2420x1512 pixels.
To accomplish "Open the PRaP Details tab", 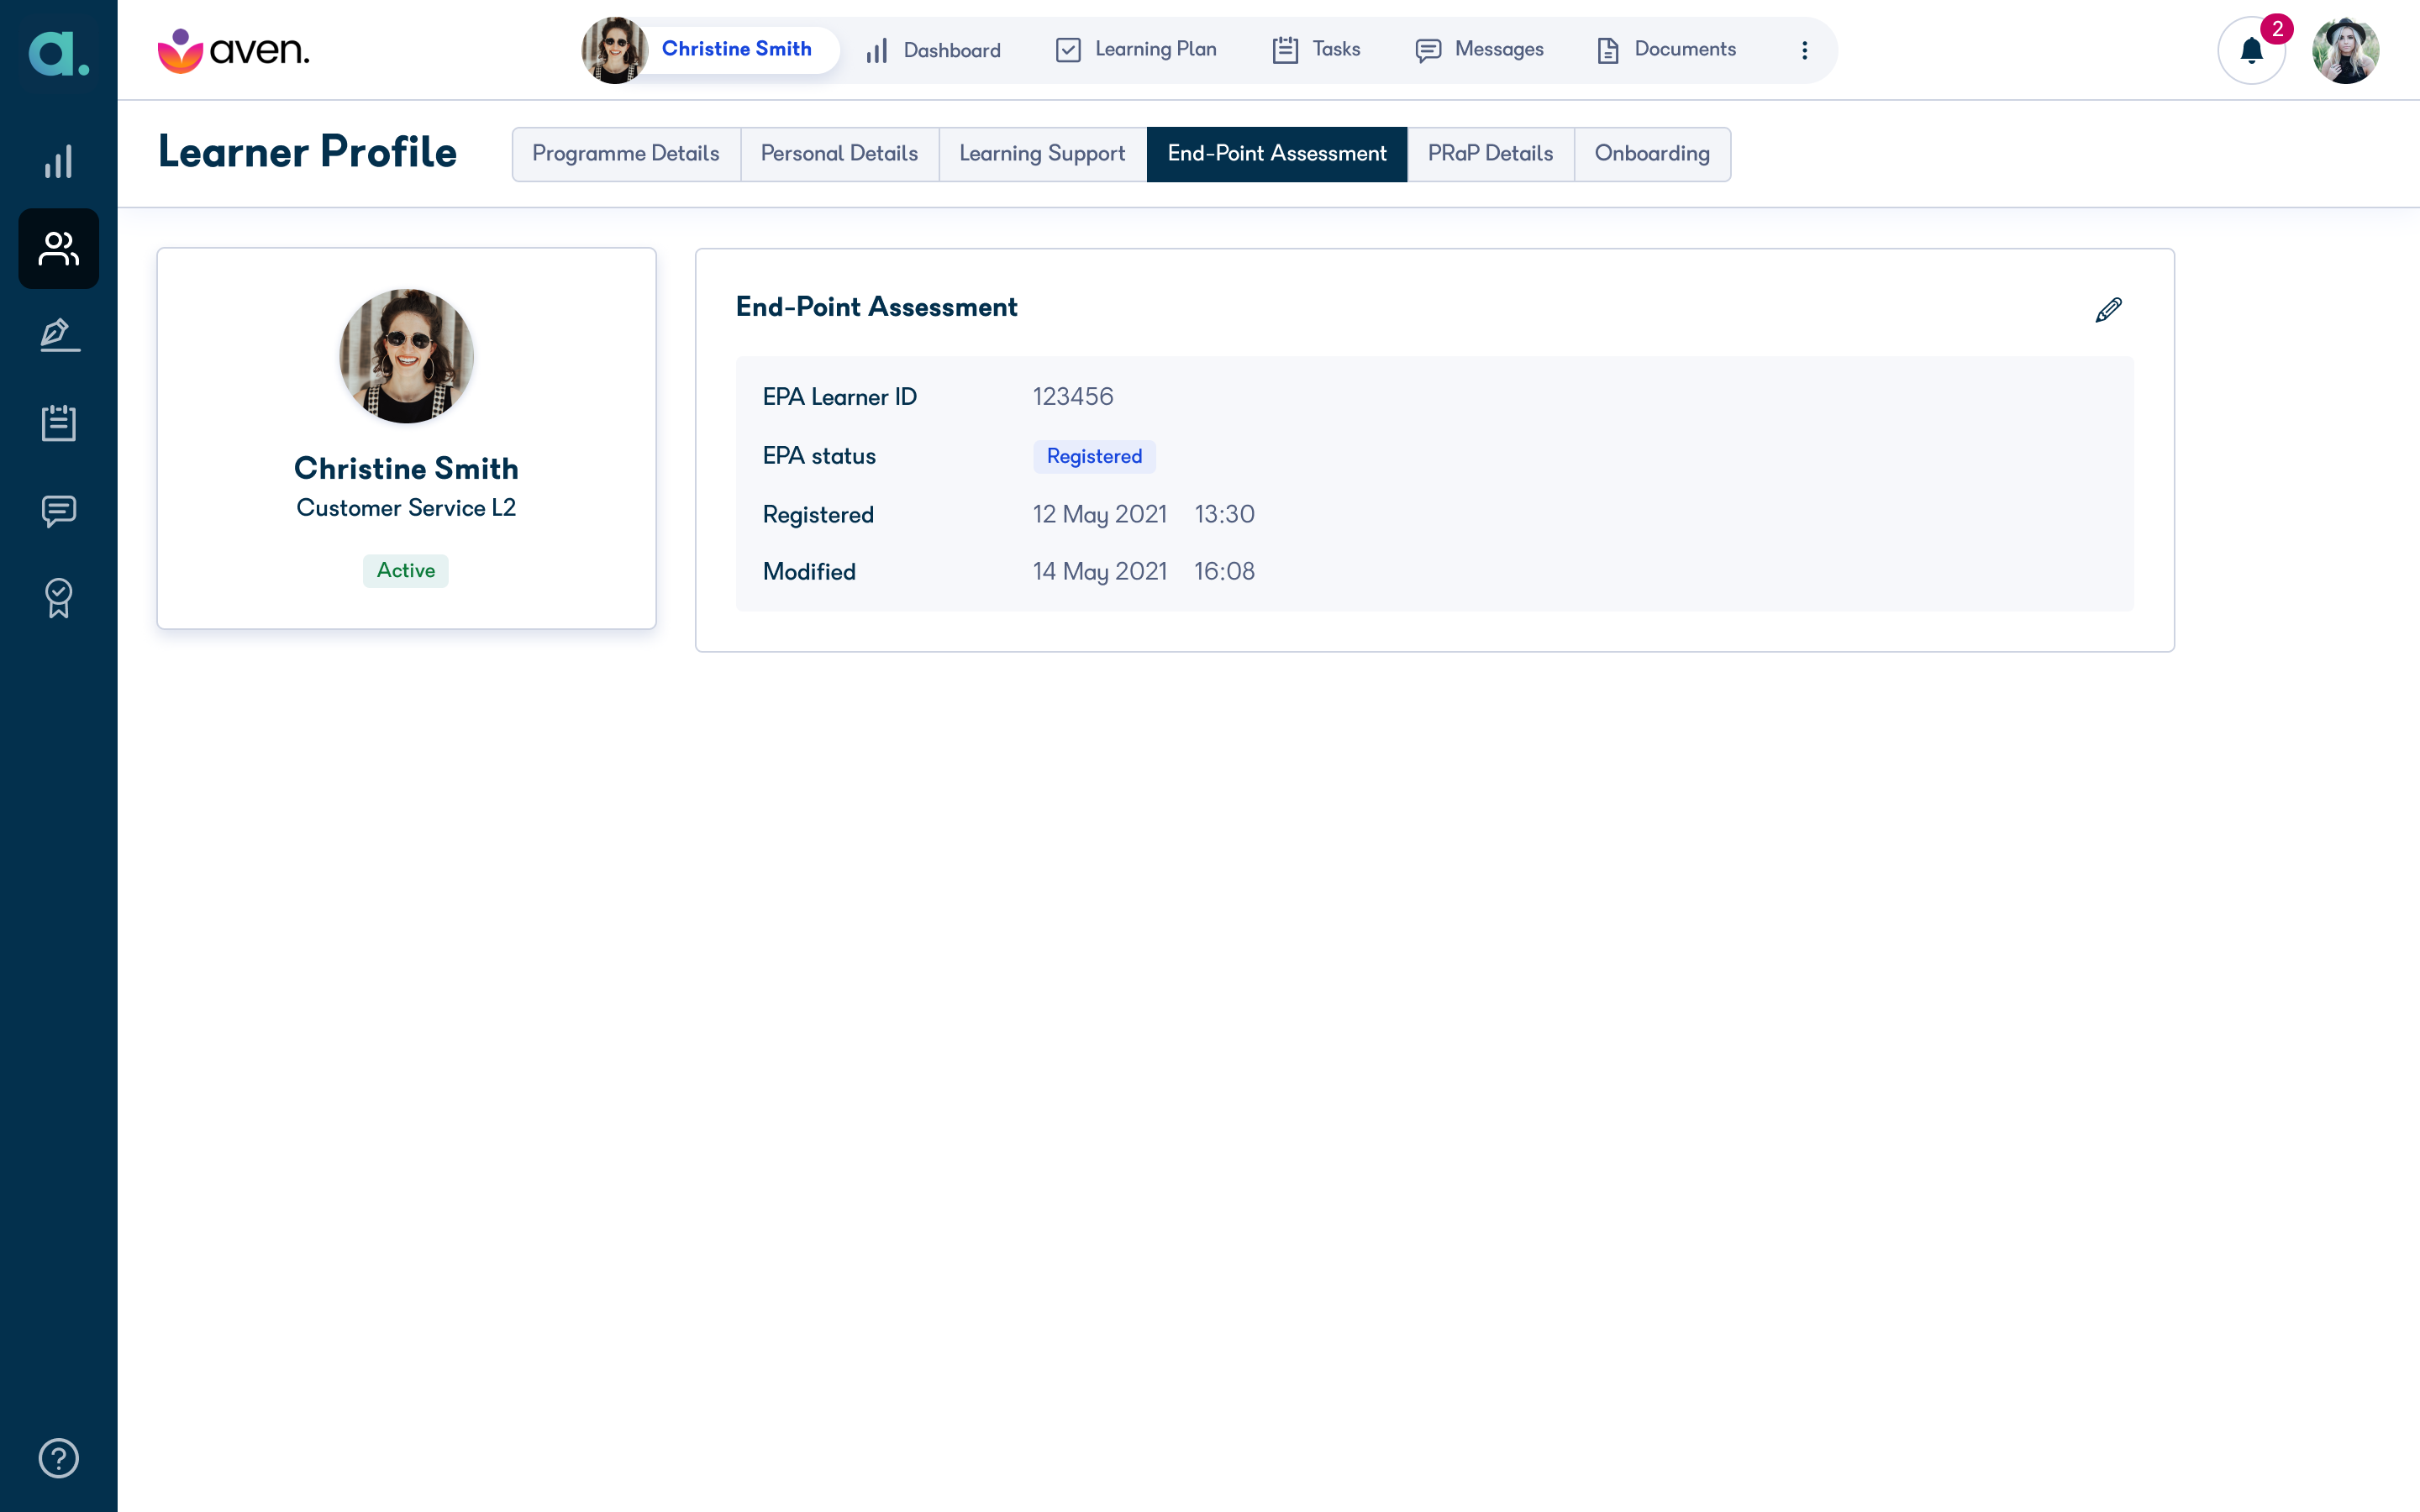I will click(1490, 154).
